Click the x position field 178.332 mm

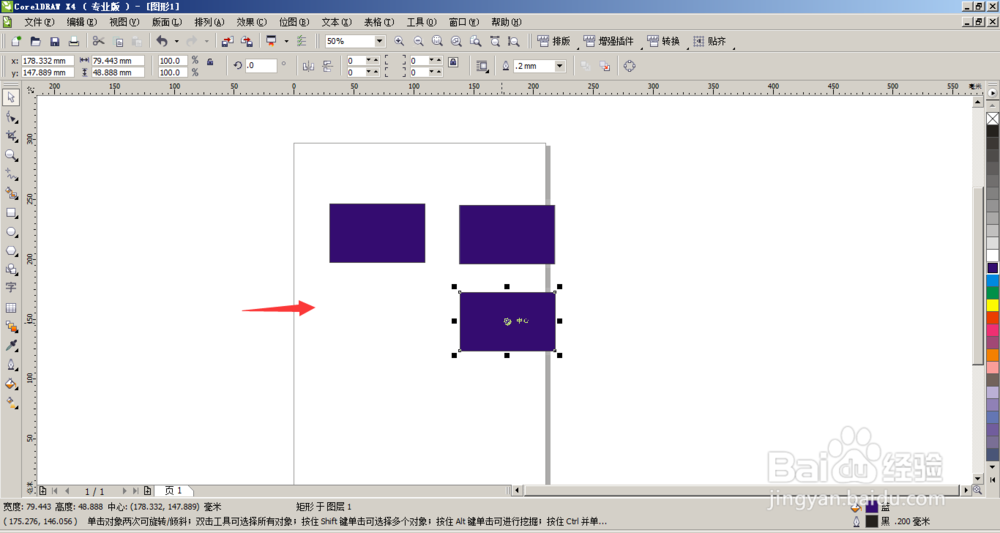tap(48, 61)
